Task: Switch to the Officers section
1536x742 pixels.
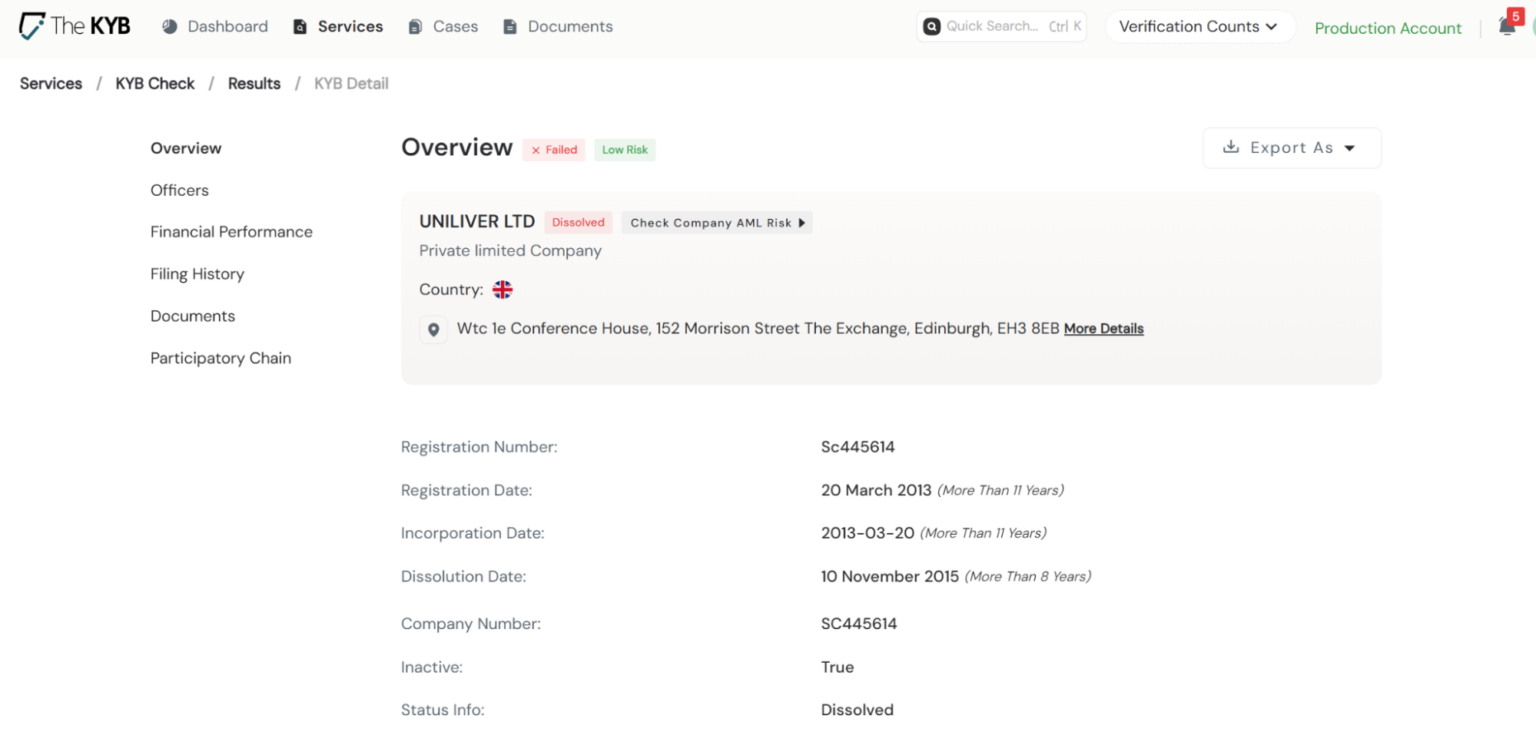Action: (179, 189)
